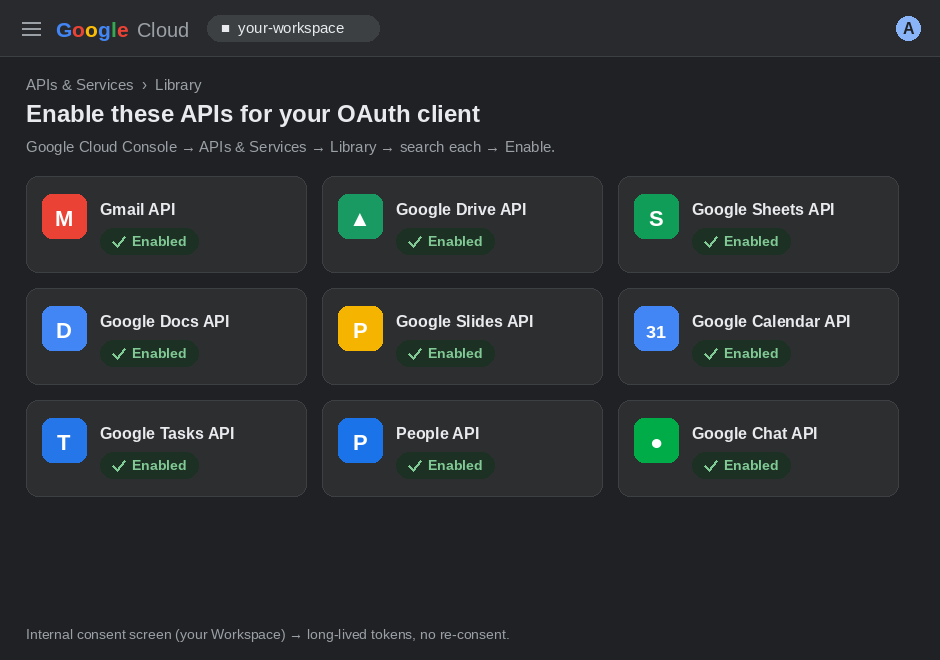Image resolution: width=940 pixels, height=660 pixels.
Task: Select the Google Tasks API title
Action: (x=167, y=433)
